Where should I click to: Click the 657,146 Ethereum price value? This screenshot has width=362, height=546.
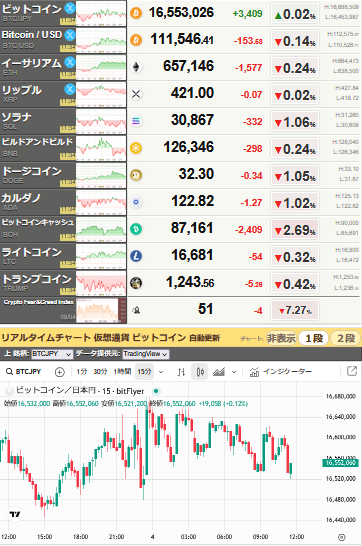188,66
